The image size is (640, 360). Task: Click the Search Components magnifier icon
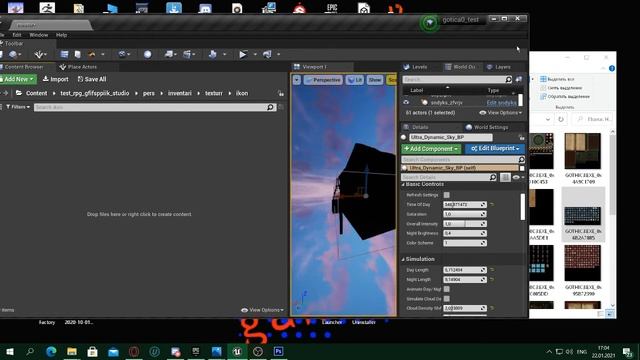pyautogui.click(x=521, y=159)
